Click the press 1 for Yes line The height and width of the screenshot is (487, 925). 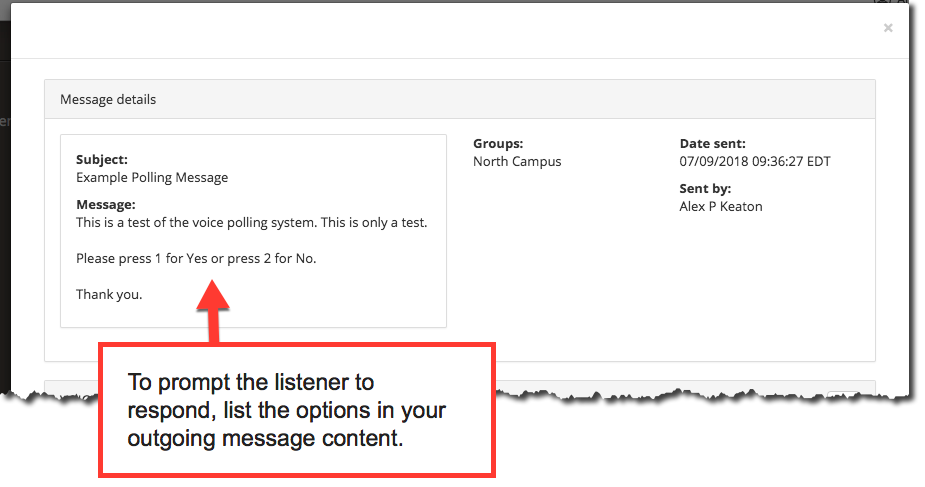click(x=196, y=259)
